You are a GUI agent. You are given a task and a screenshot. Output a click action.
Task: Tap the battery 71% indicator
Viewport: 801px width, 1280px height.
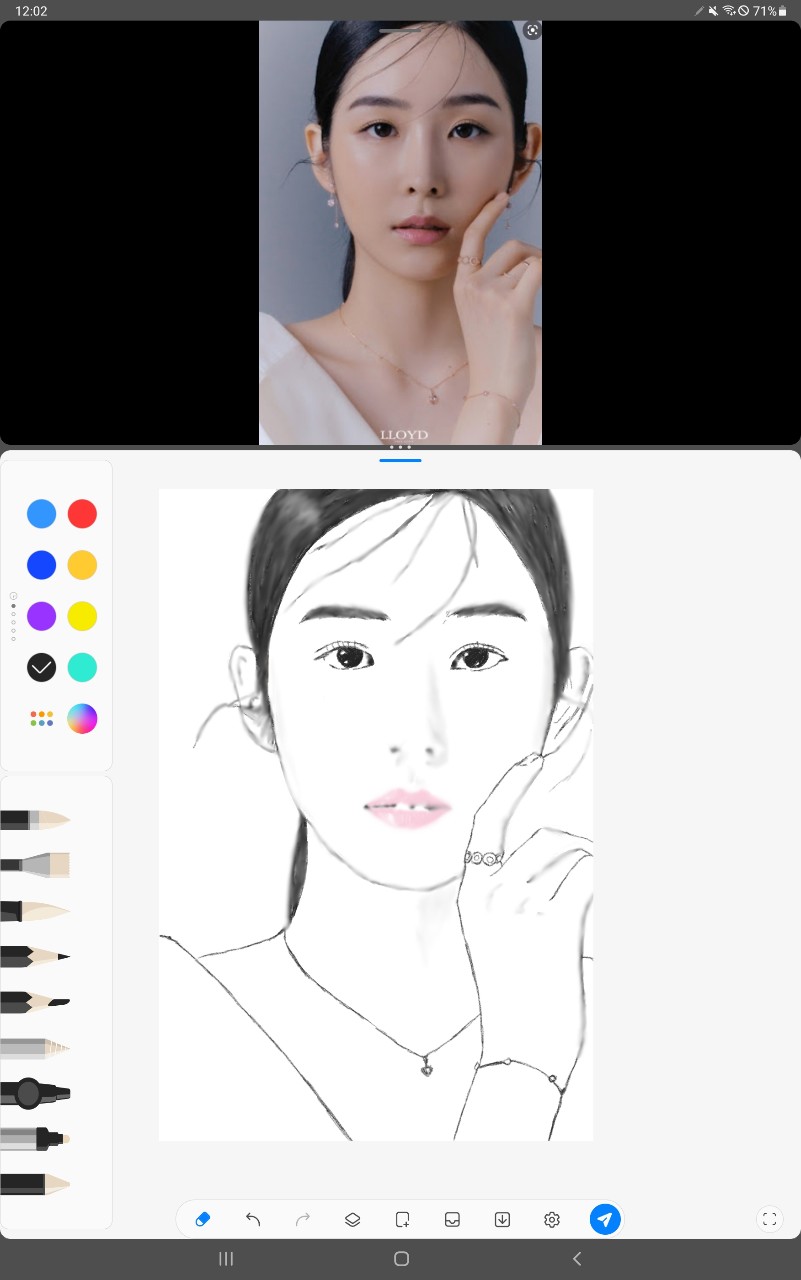click(770, 11)
